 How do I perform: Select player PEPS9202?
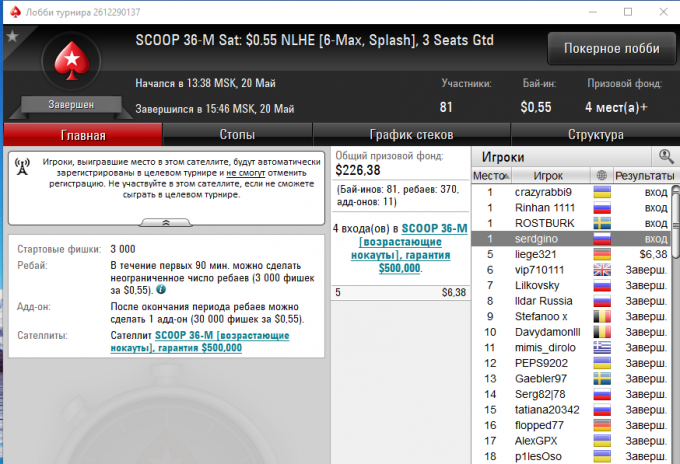(x=571, y=363)
